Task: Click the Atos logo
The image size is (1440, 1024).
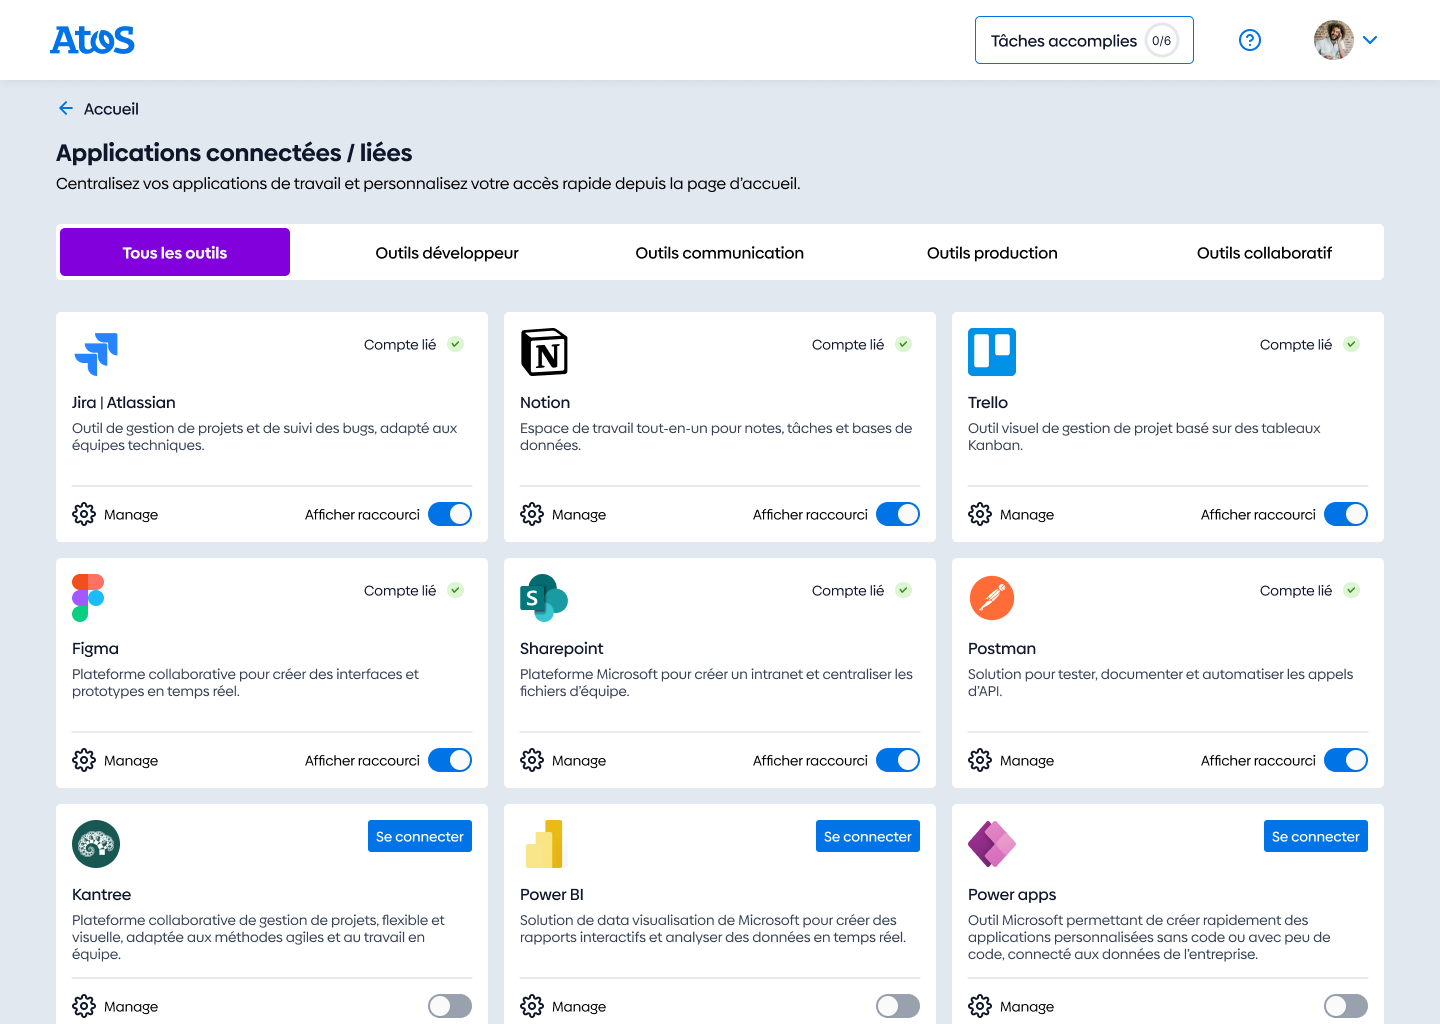Action: [x=92, y=40]
